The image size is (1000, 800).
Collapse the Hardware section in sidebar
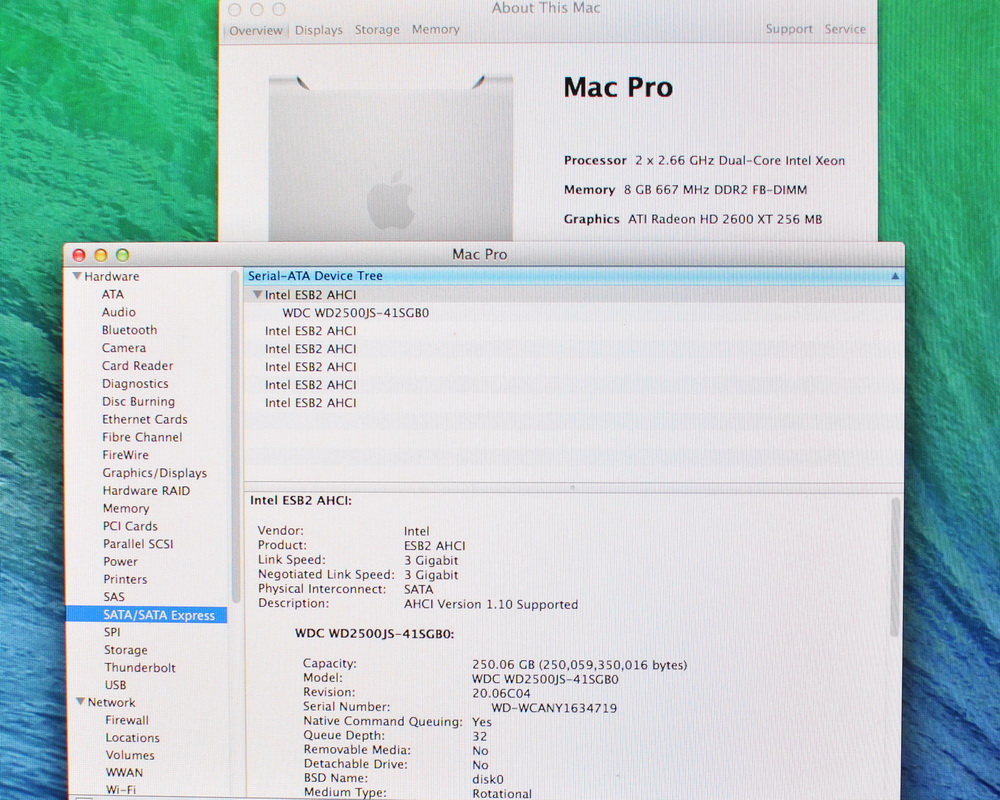(x=77, y=276)
